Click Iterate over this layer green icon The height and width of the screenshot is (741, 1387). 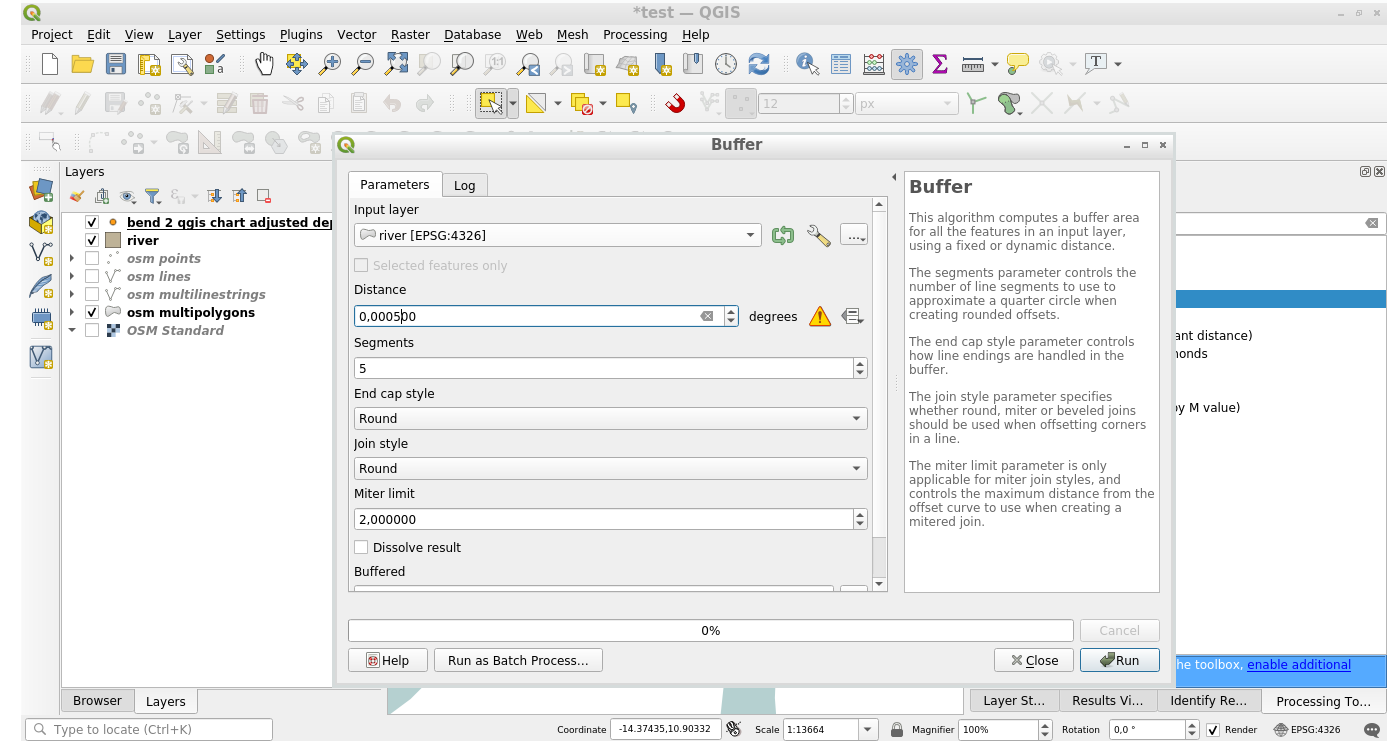(x=782, y=235)
